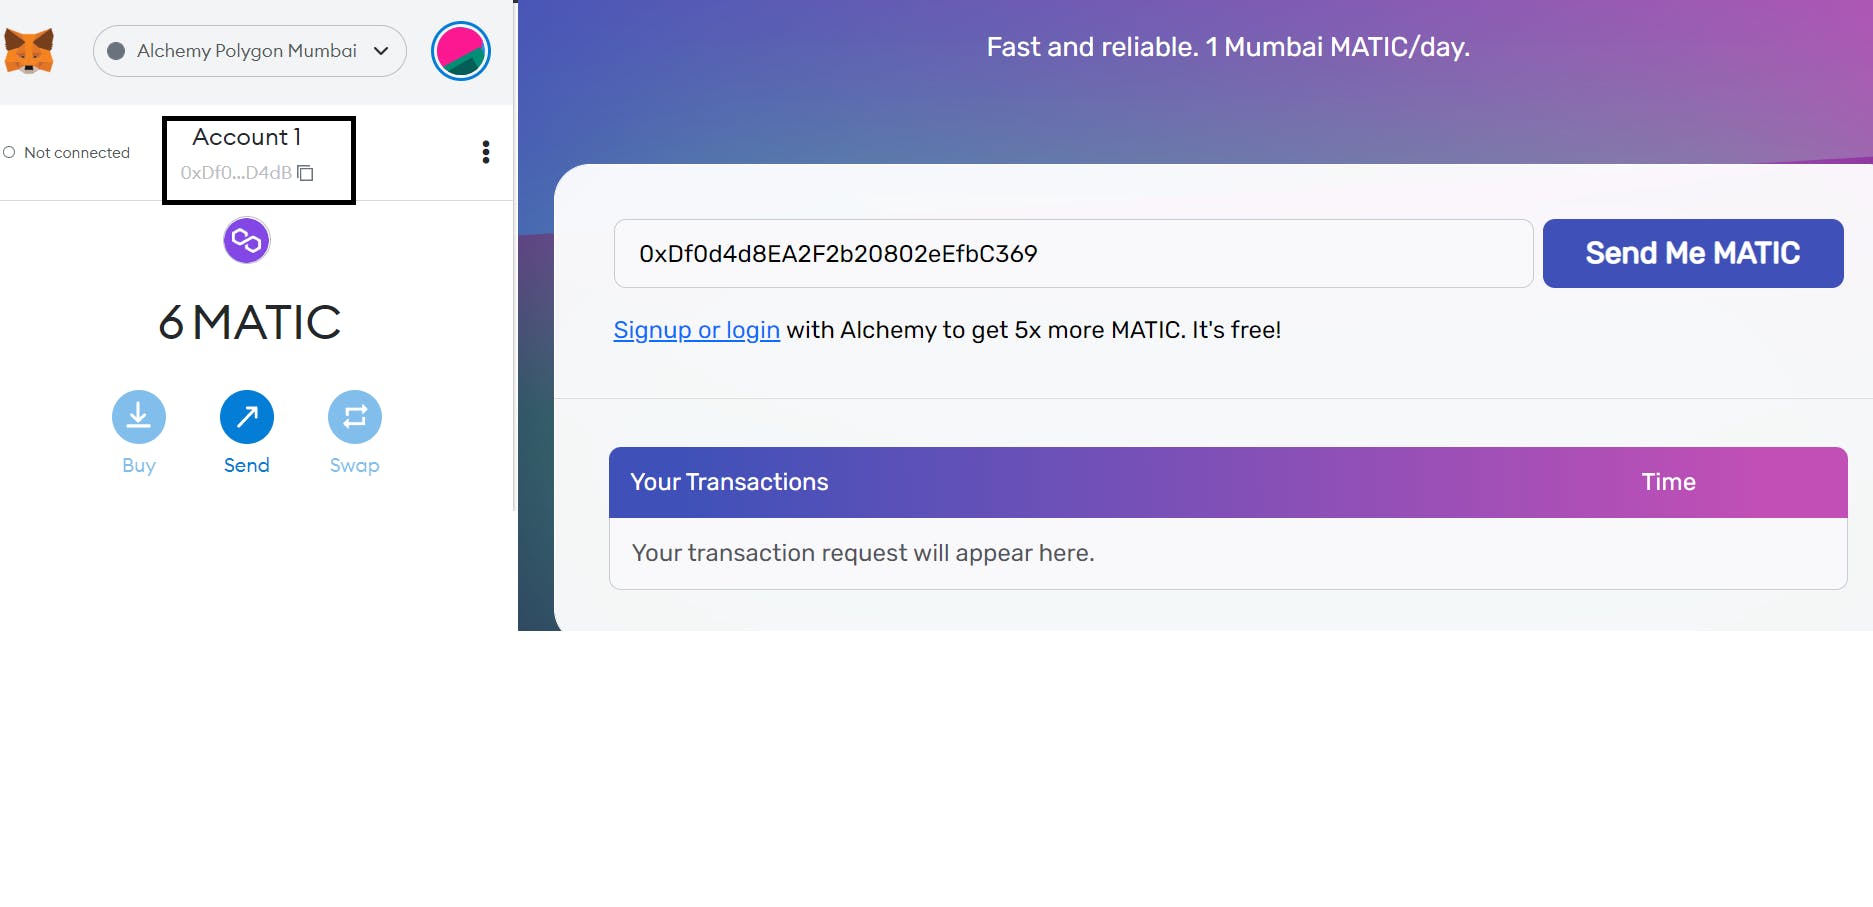The image size is (1873, 907).
Task: Open the account avatar menu
Action: (461, 51)
